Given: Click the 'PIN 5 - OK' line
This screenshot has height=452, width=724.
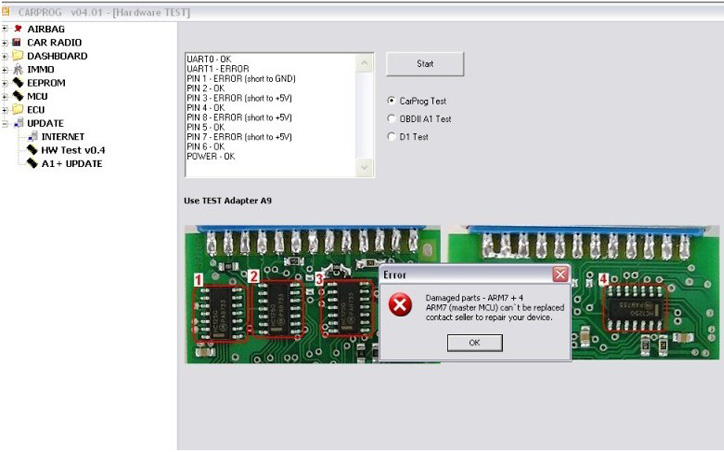Looking at the screenshot, I should pyautogui.click(x=205, y=127).
